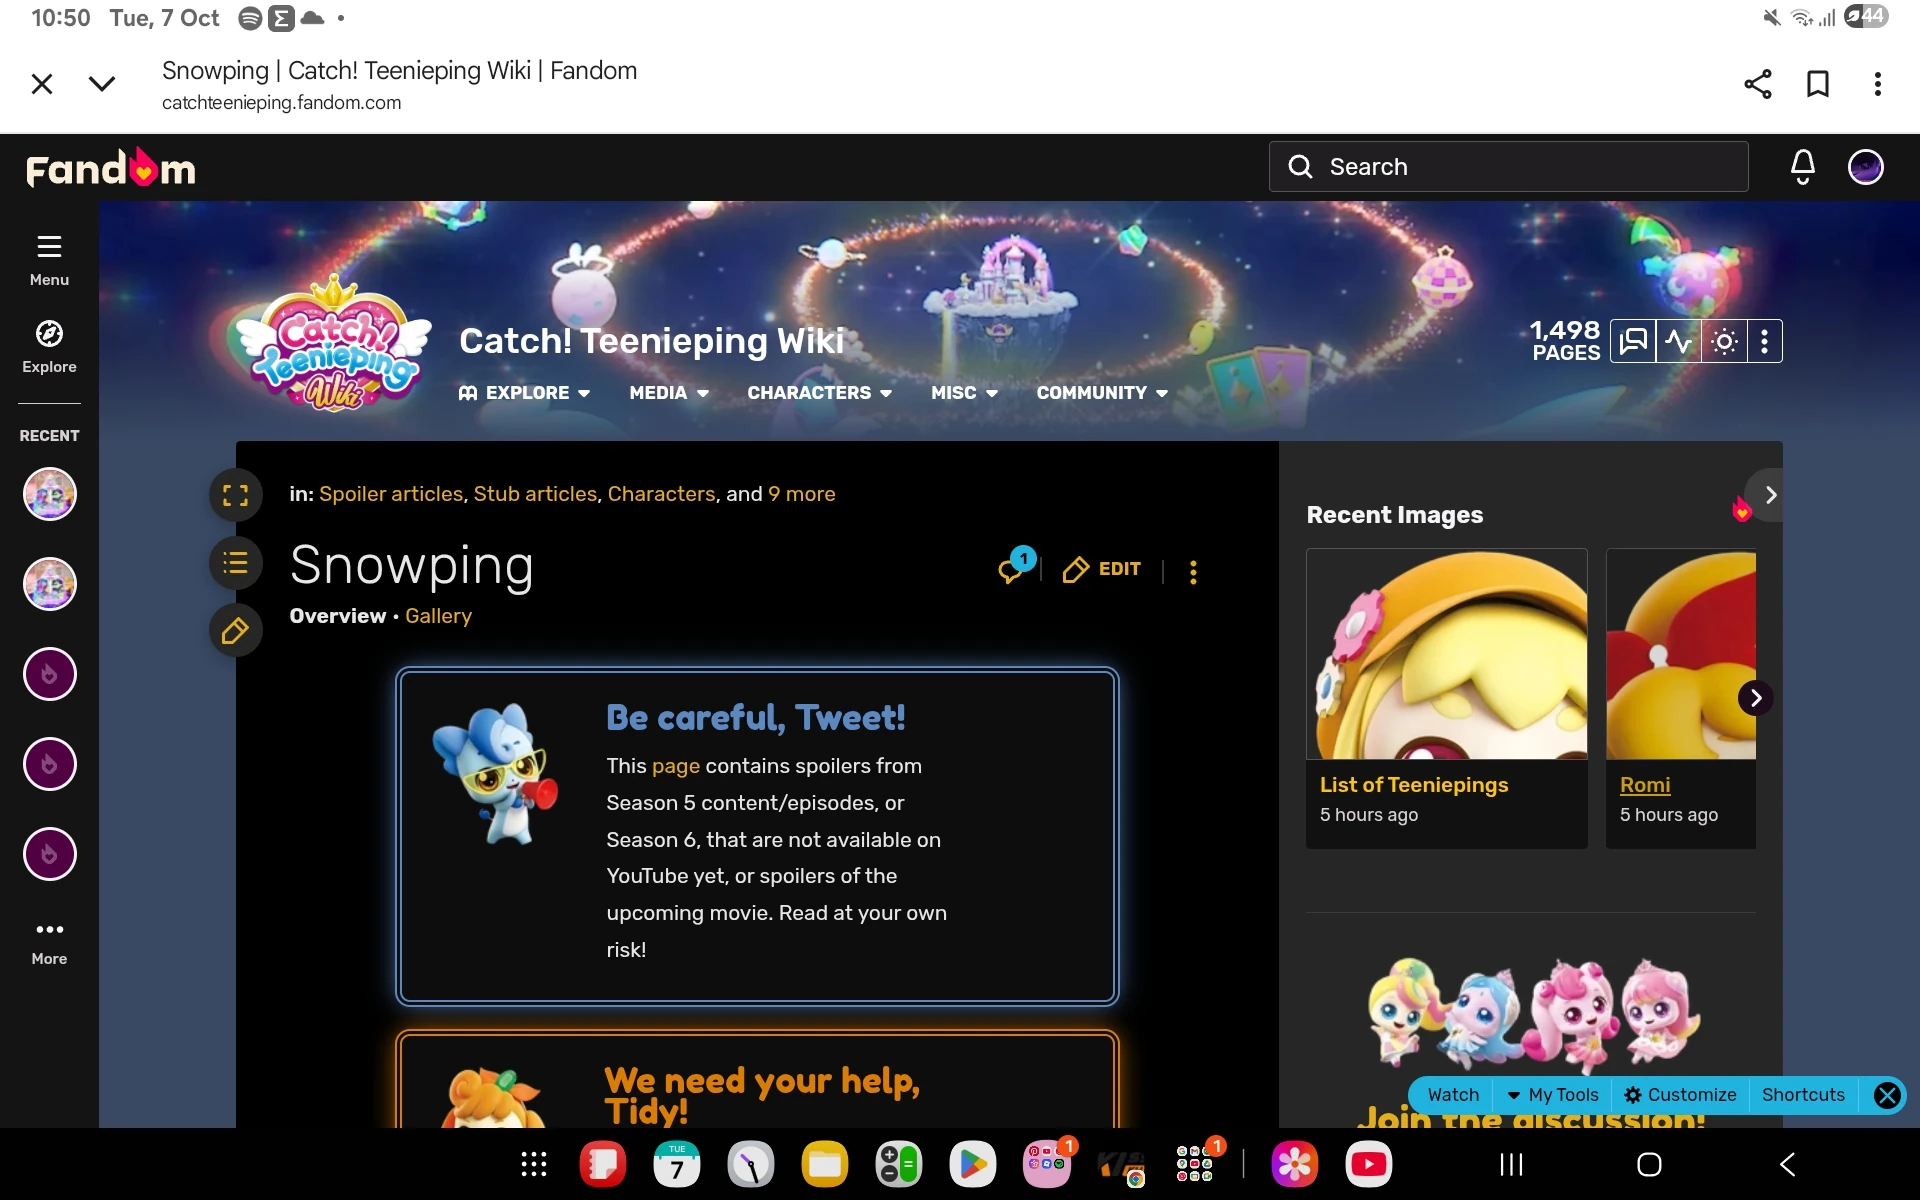Image resolution: width=1920 pixels, height=1200 pixels.
Task: Click the notifications bell
Action: (1802, 166)
